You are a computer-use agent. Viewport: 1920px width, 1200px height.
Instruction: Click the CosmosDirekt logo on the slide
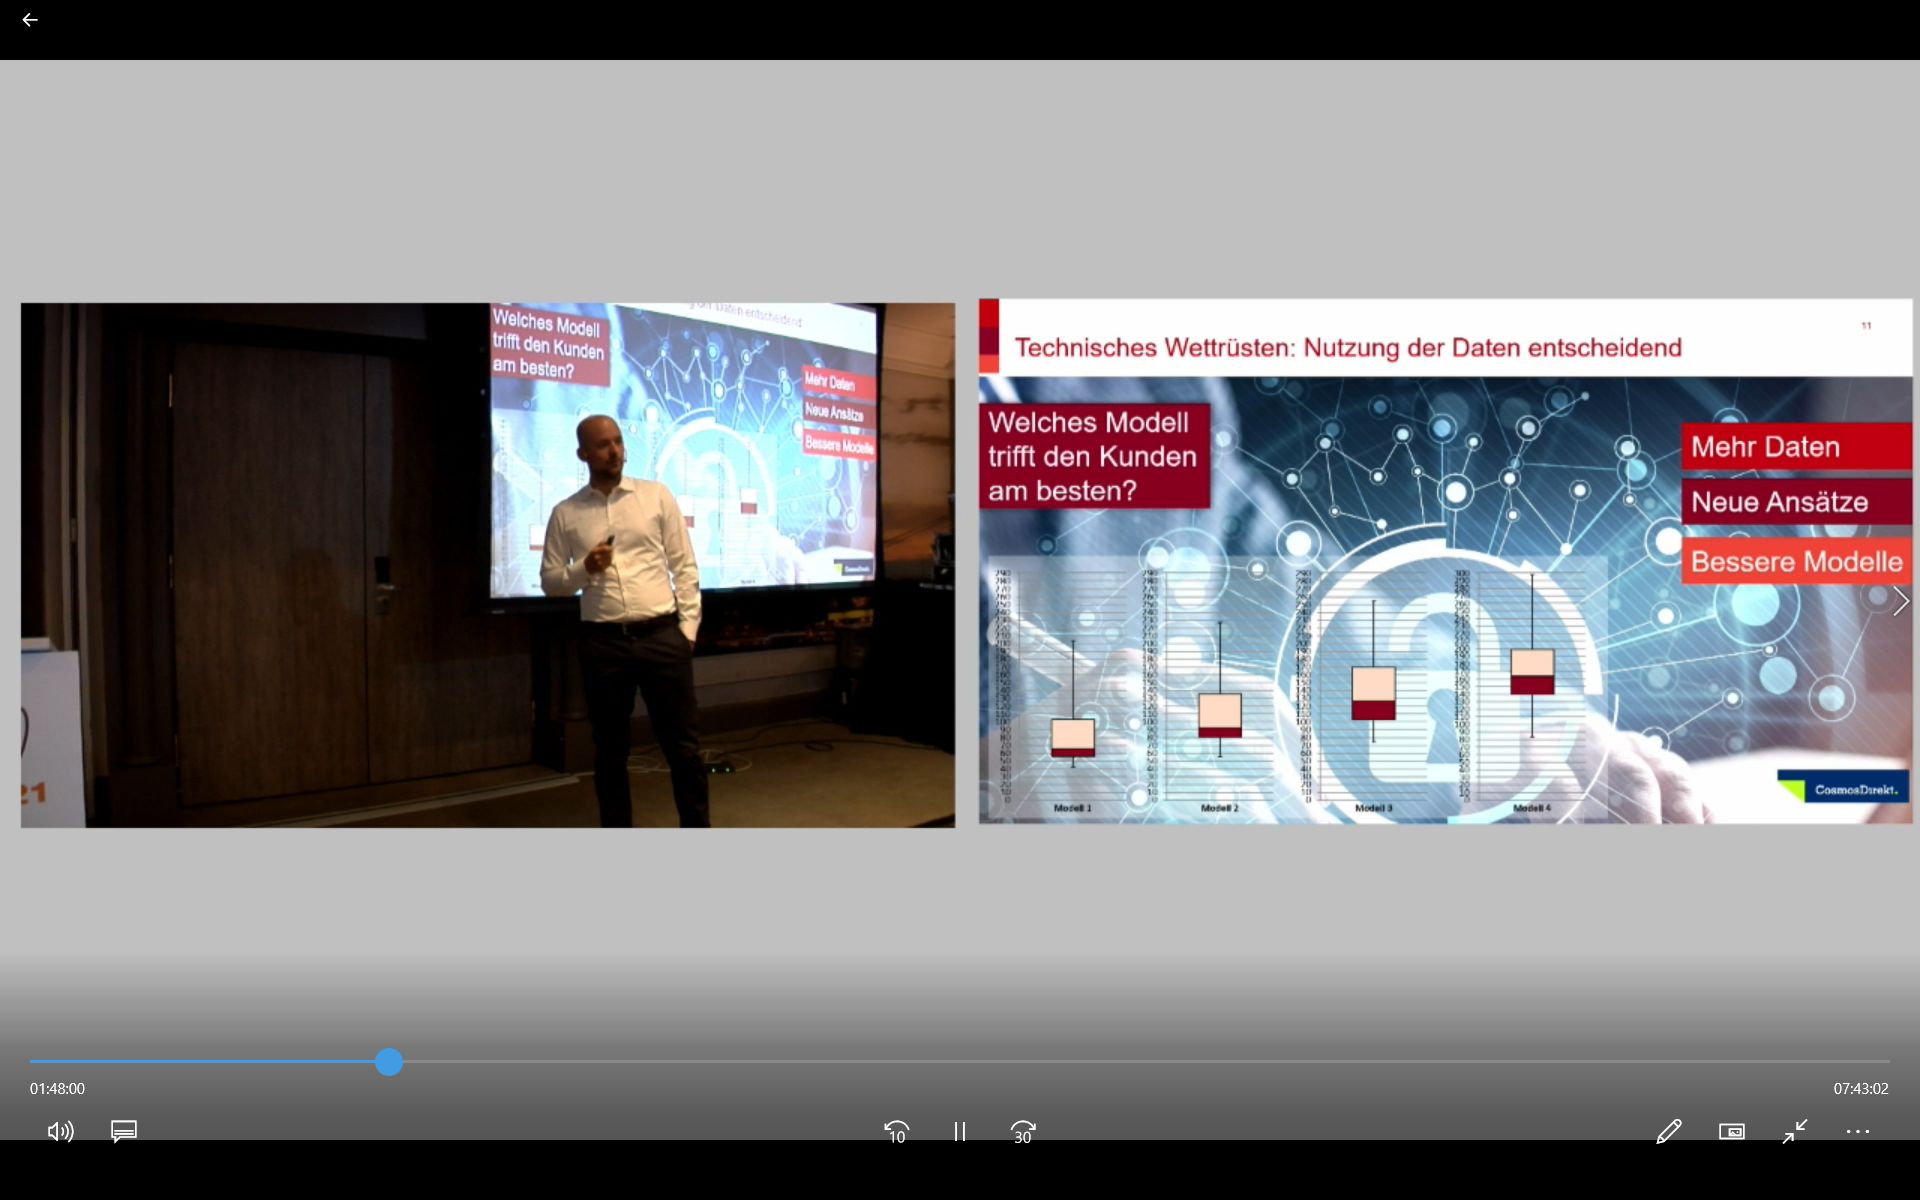point(1843,788)
